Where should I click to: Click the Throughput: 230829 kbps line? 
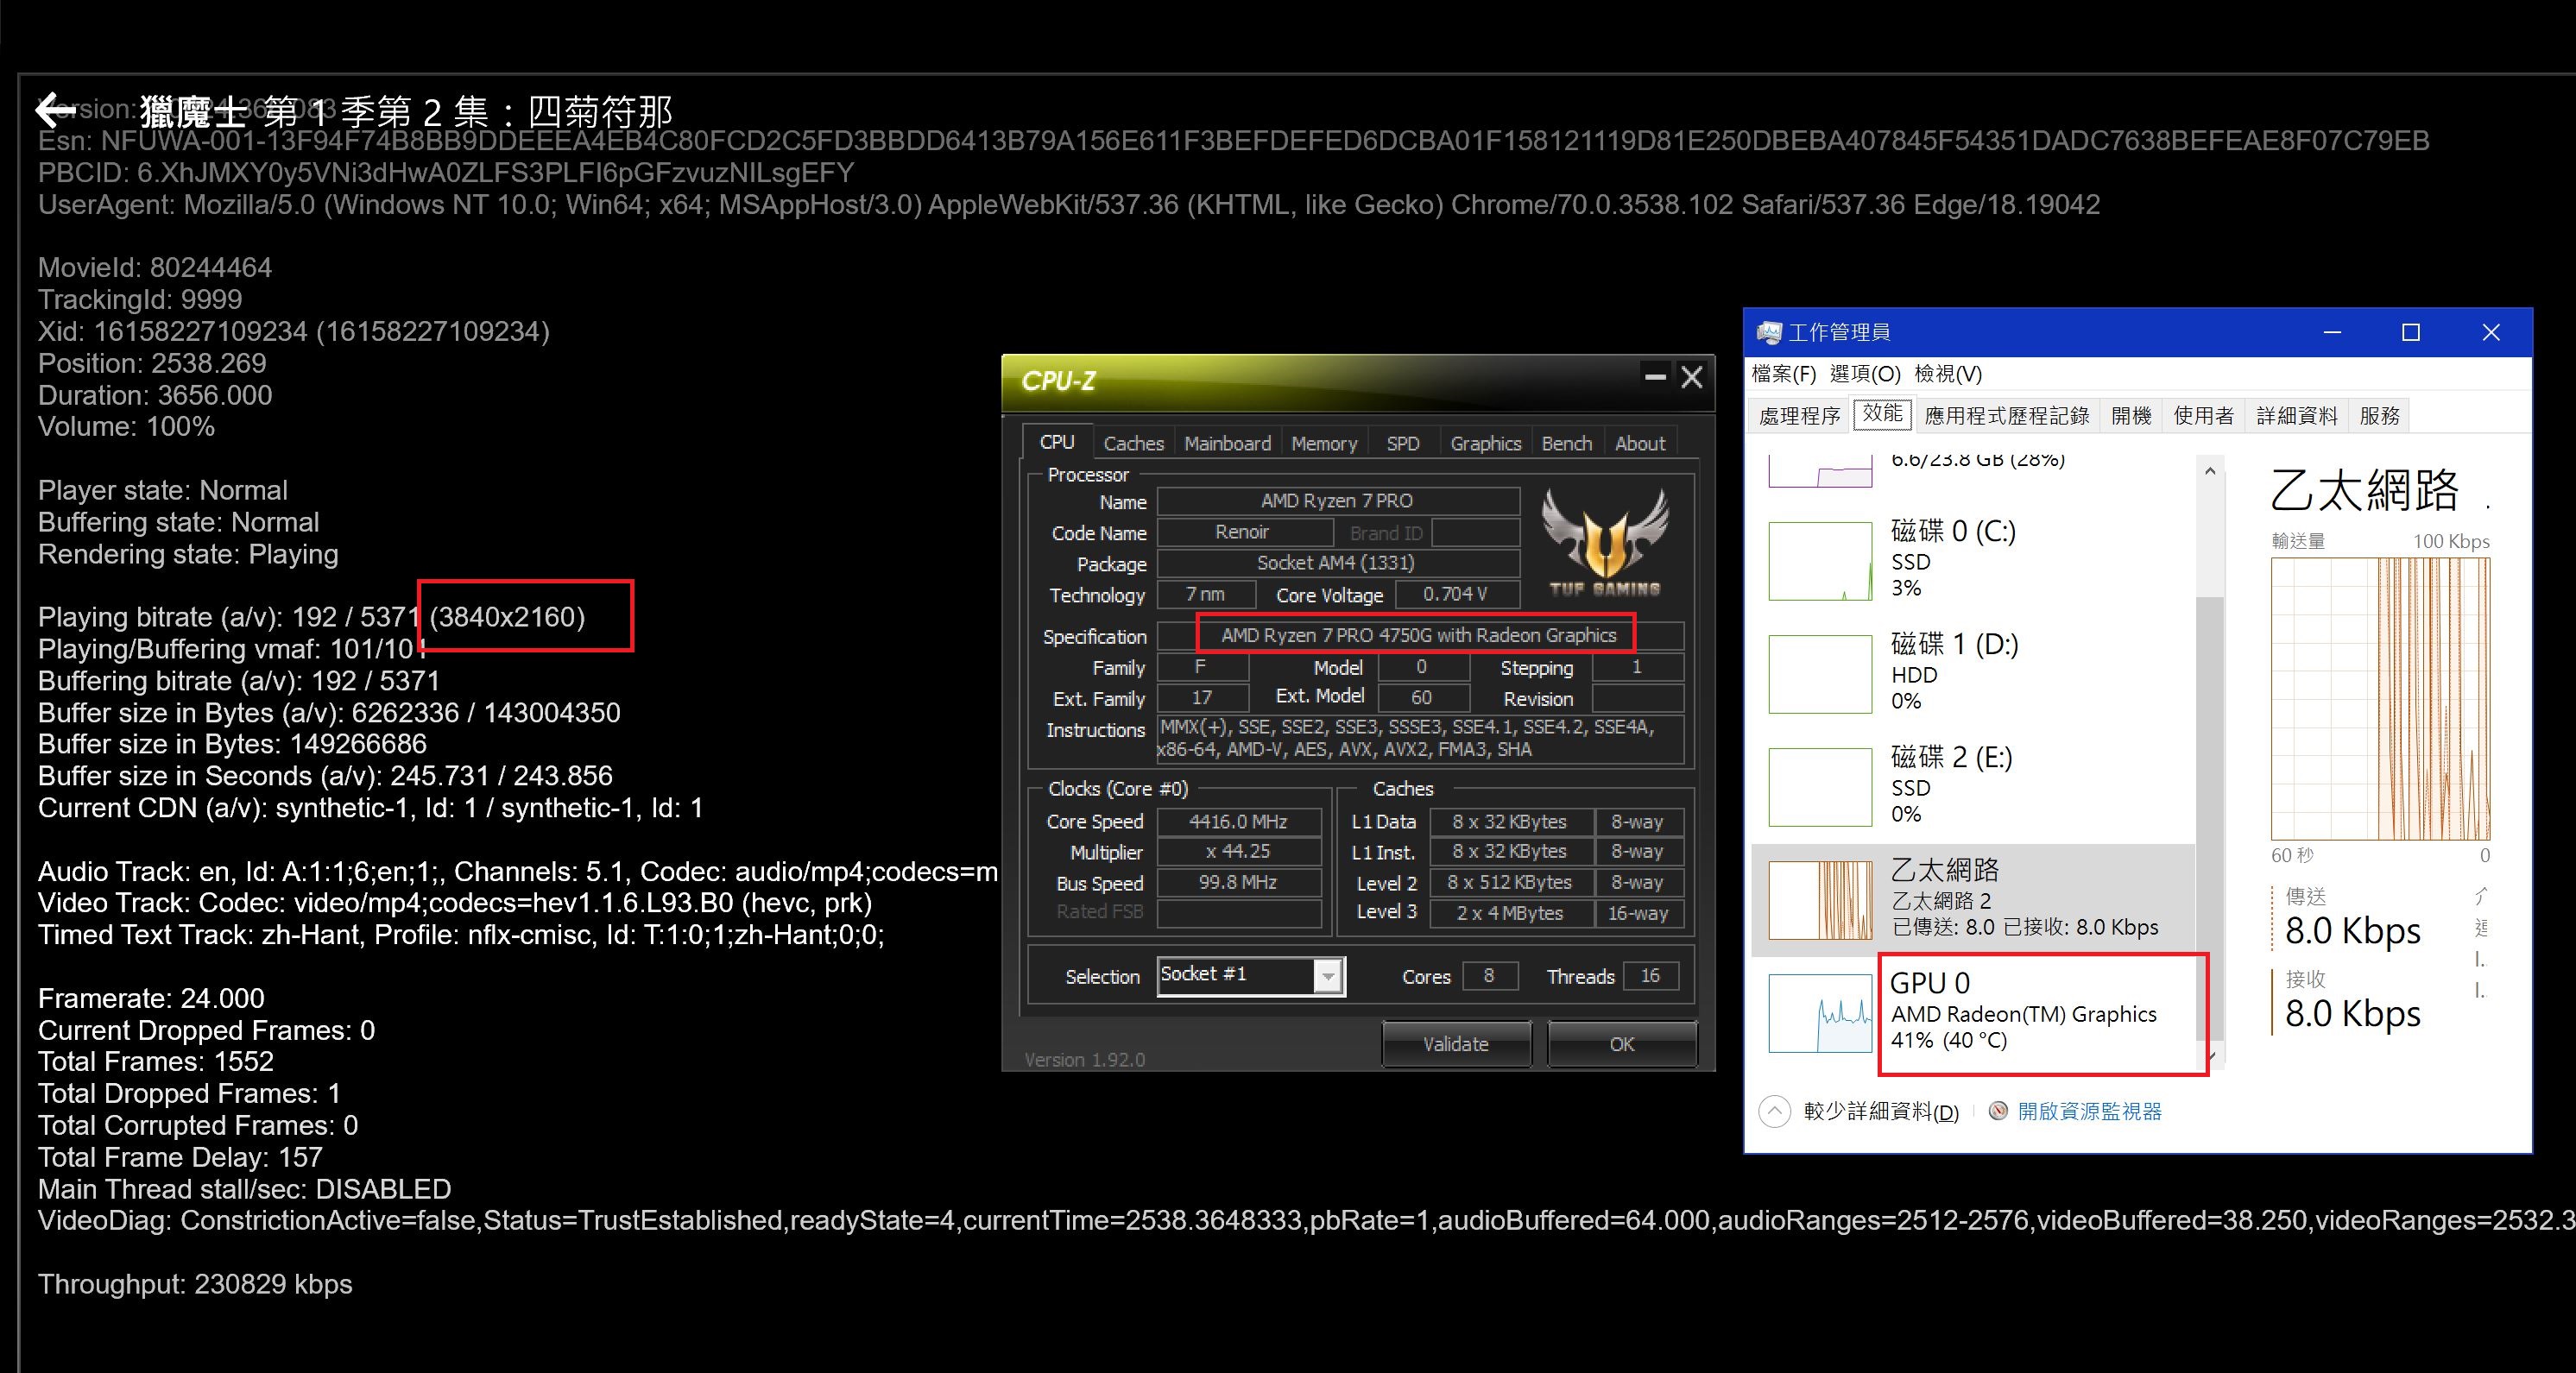[x=195, y=1284]
